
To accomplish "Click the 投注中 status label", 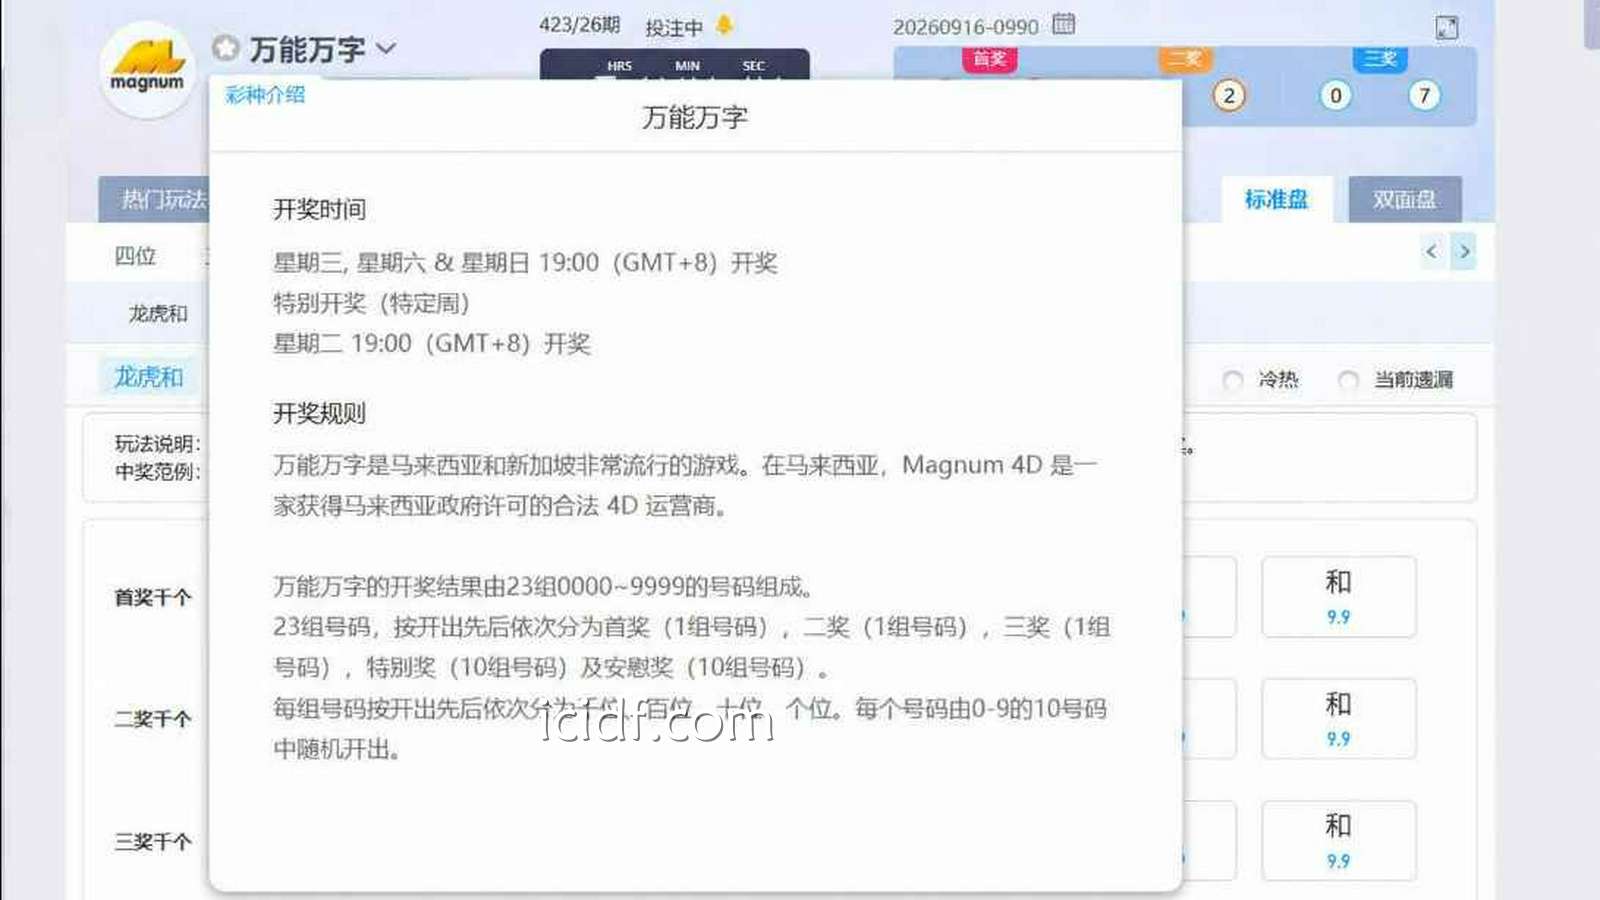I will click(674, 28).
